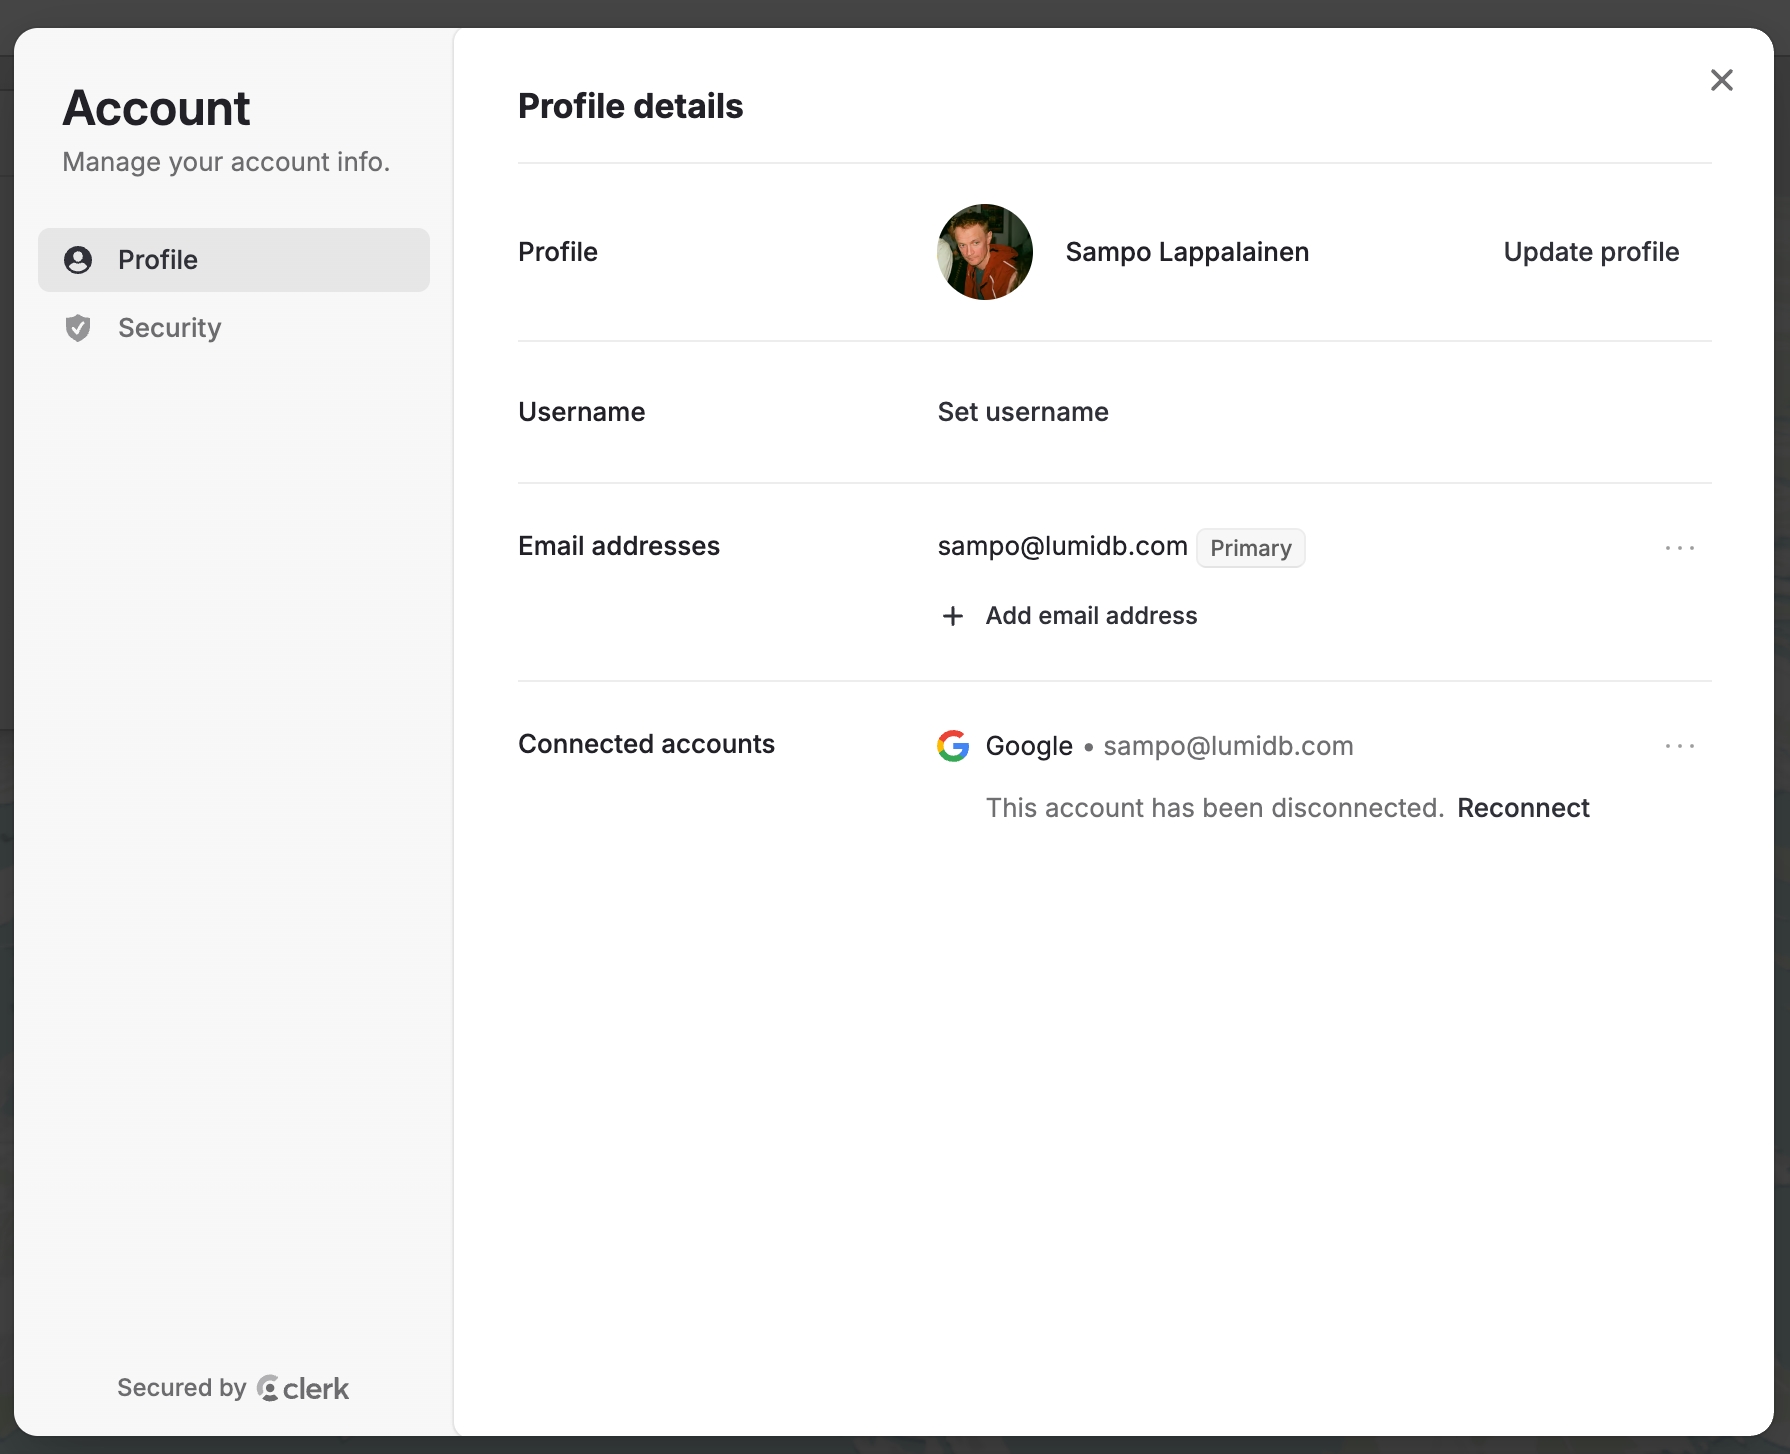Click Update profile
The height and width of the screenshot is (1454, 1790).
[1591, 252]
